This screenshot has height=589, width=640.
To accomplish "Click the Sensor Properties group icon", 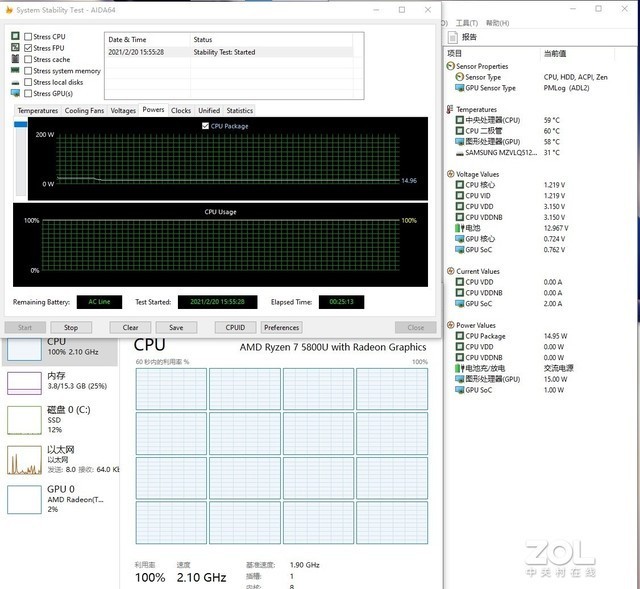I will [x=451, y=66].
